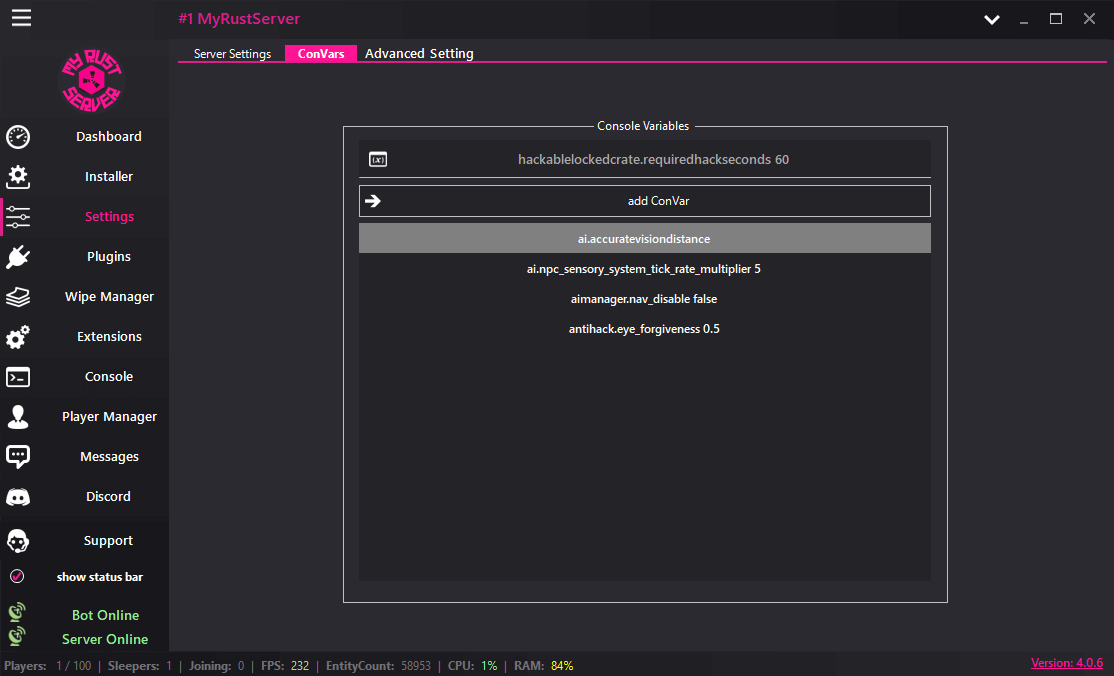Click the Support headset icon

pos(18,541)
